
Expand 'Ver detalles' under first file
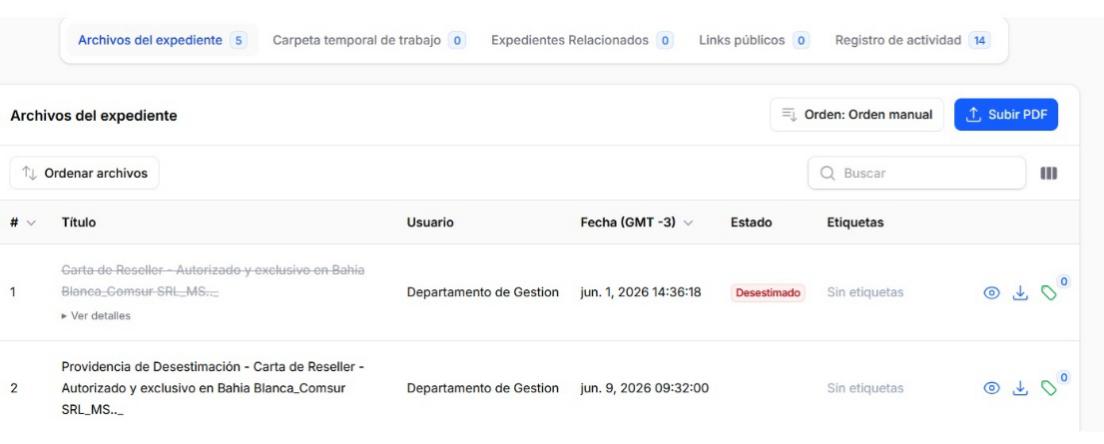[x=96, y=316]
